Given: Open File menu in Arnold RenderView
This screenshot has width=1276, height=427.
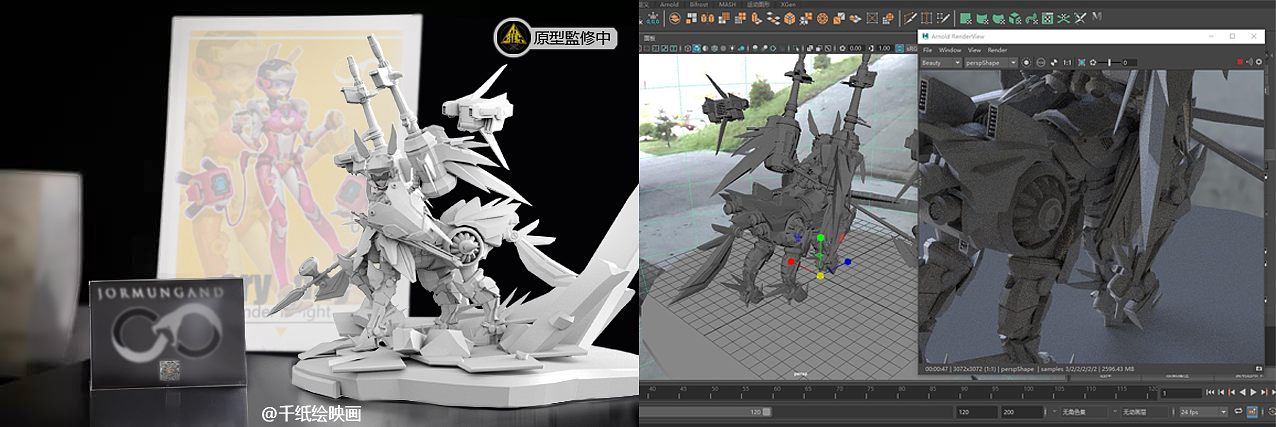Looking at the screenshot, I should [x=927, y=50].
